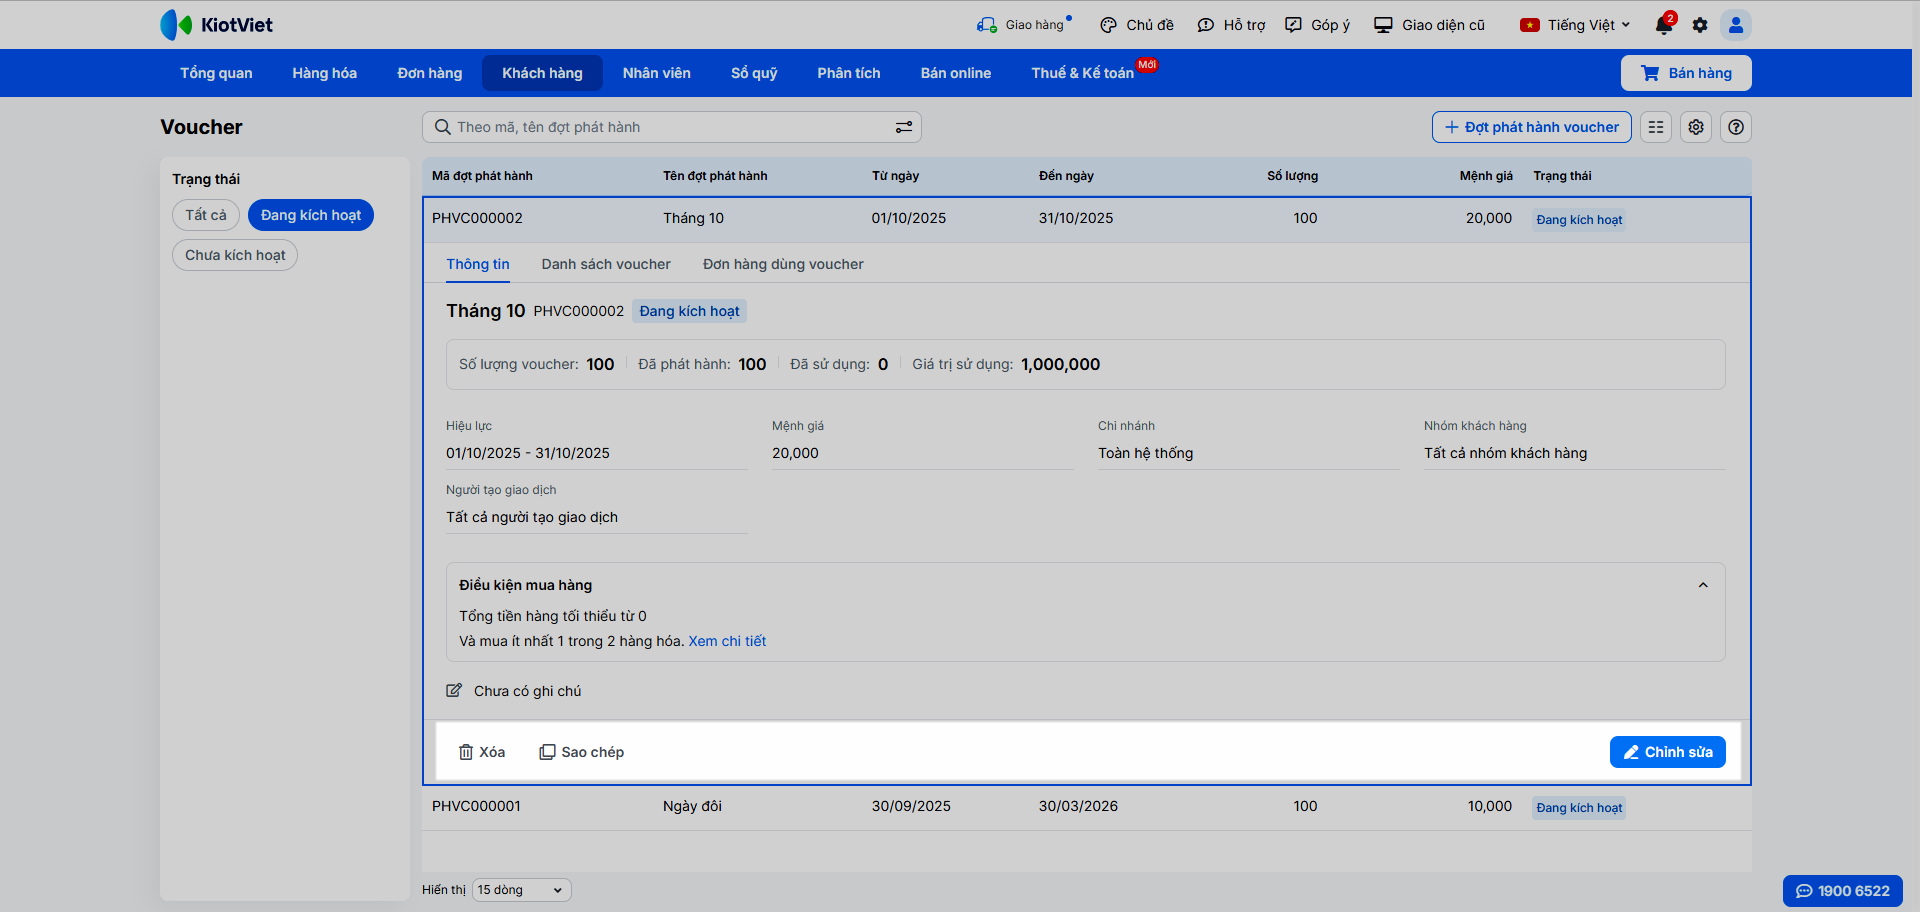Open the settings gear in top bar
The image size is (1920, 912).
click(1700, 25)
